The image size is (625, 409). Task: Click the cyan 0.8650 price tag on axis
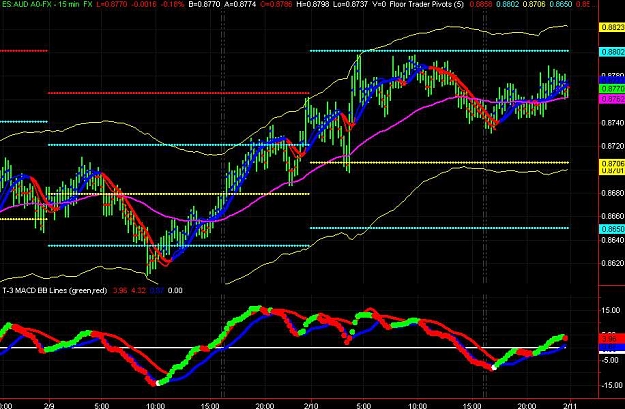(x=612, y=229)
